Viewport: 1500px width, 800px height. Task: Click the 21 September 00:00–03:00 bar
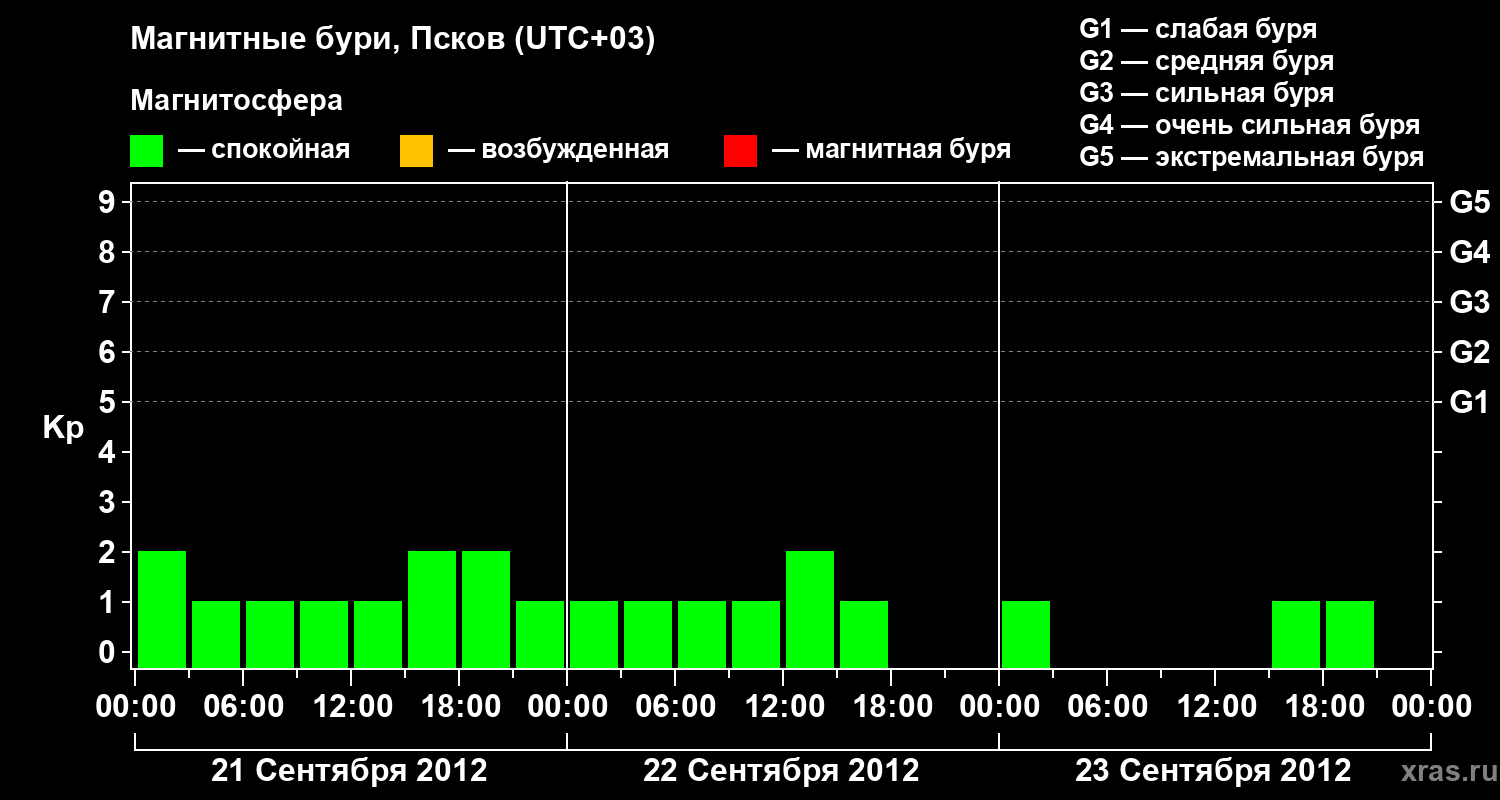click(162, 609)
